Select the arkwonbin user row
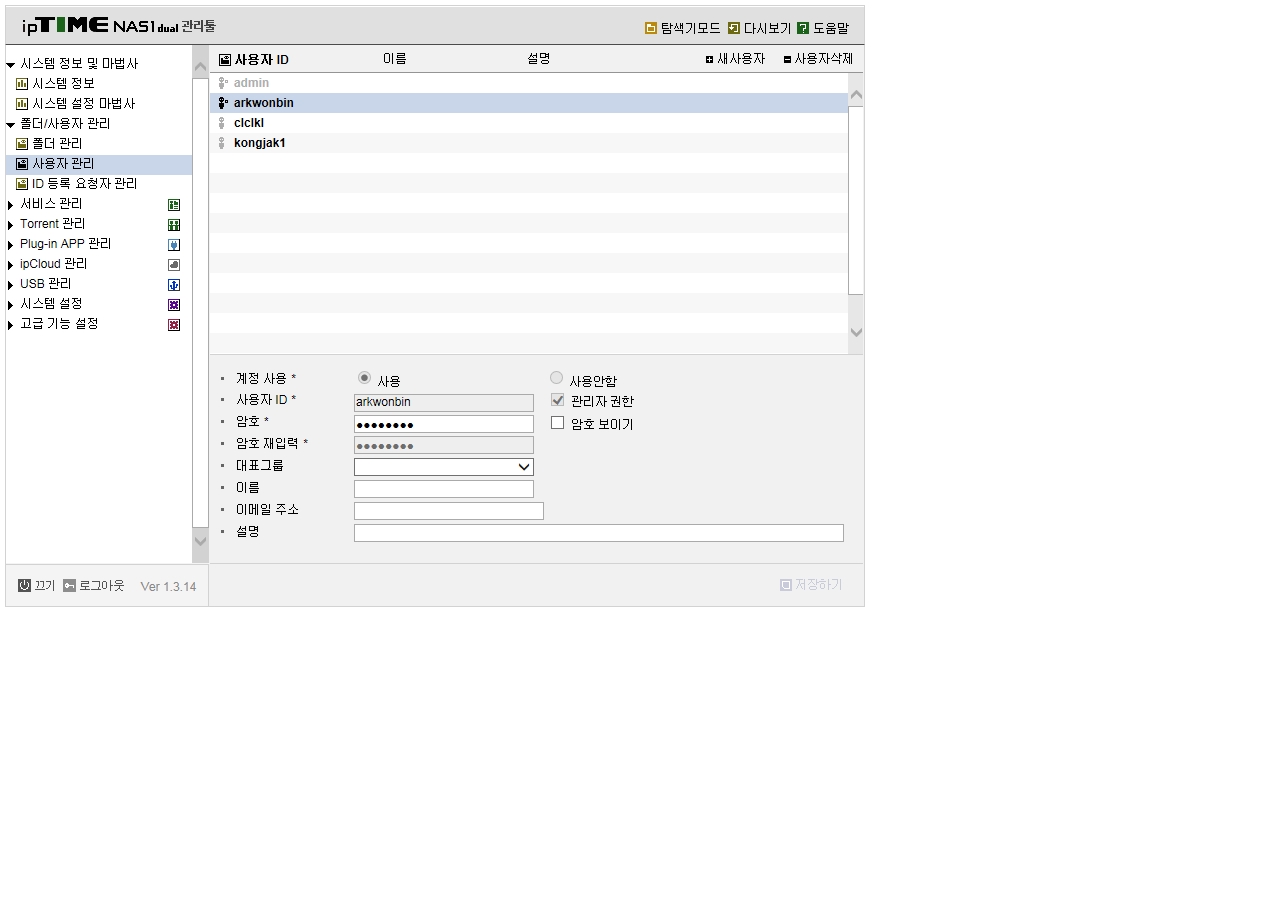Viewport: 1280px width, 918px height. (529, 103)
